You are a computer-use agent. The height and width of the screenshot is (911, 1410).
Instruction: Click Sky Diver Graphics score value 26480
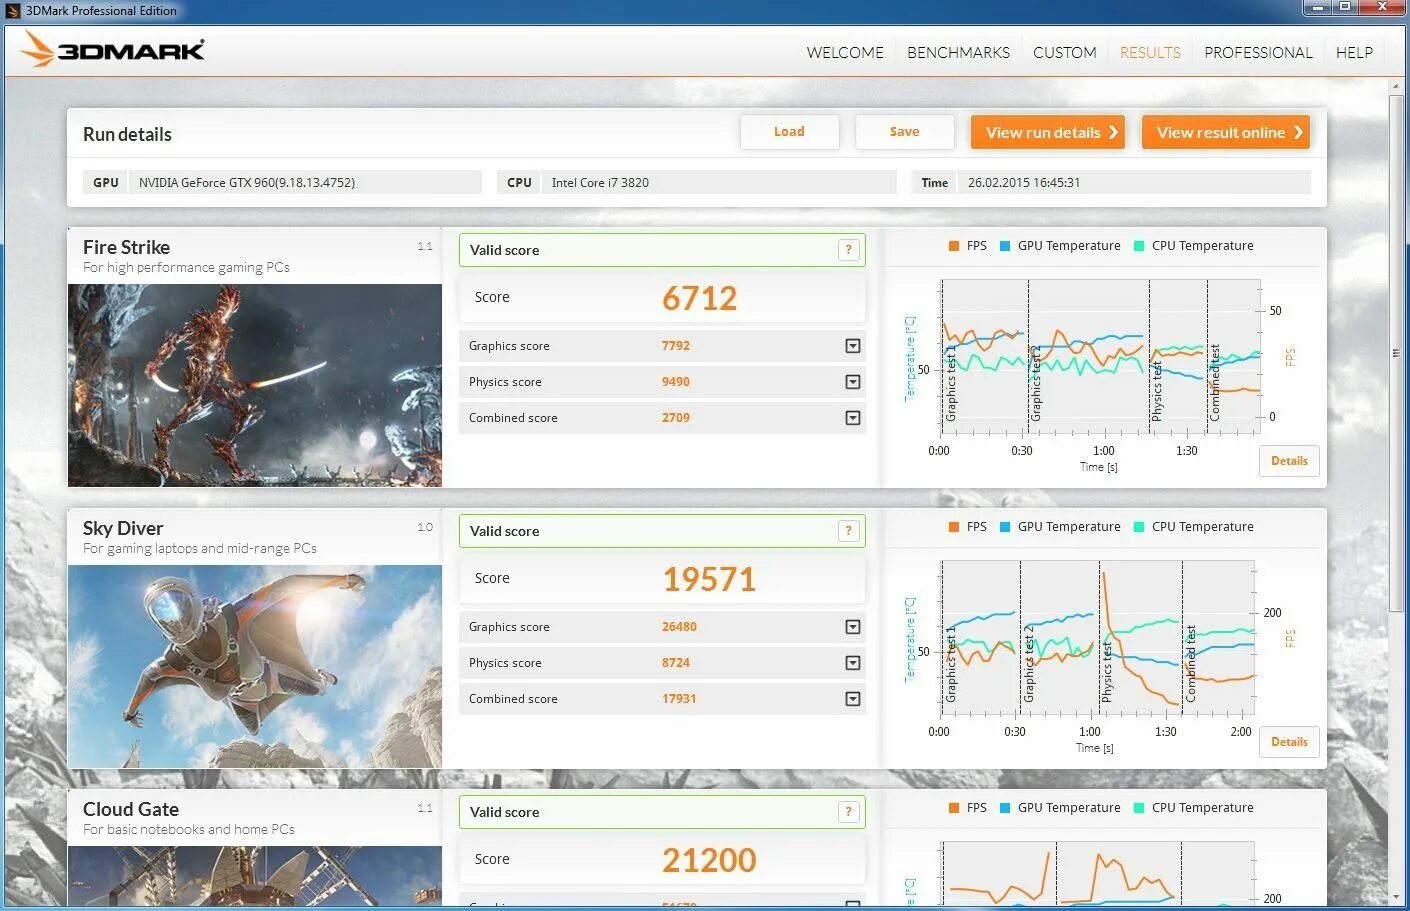(679, 627)
